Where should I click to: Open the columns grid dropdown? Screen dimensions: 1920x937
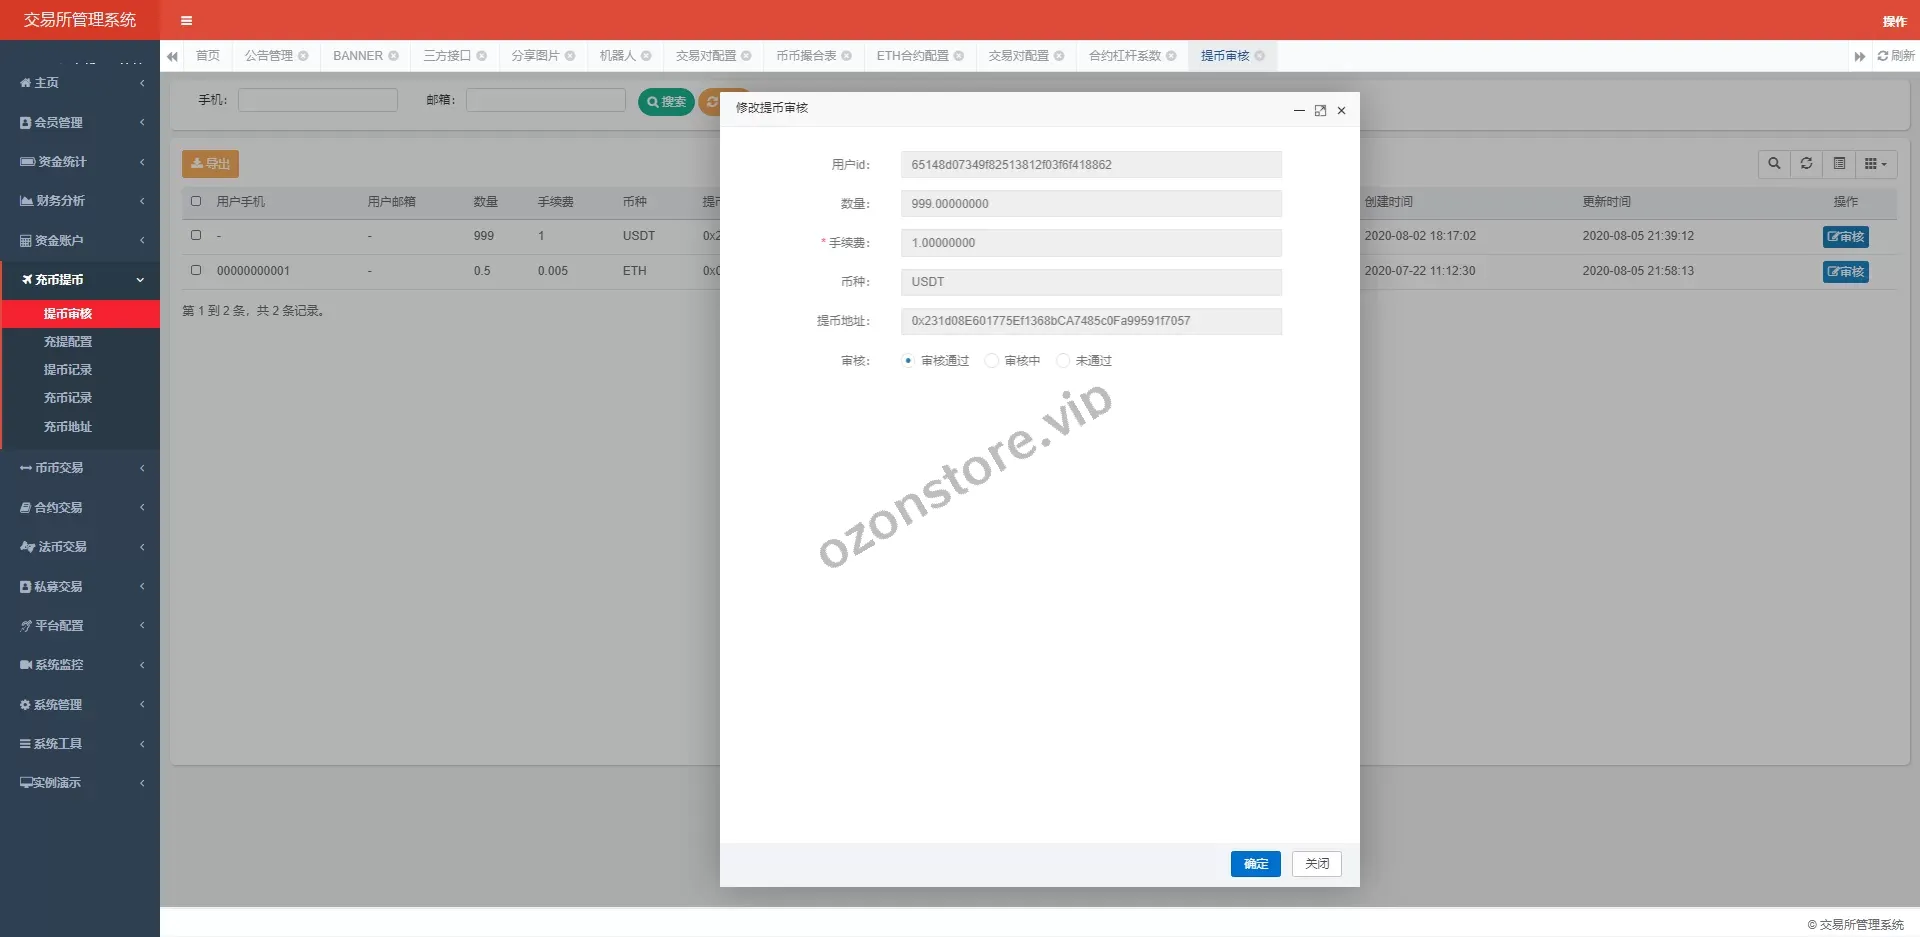click(x=1875, y=164)
